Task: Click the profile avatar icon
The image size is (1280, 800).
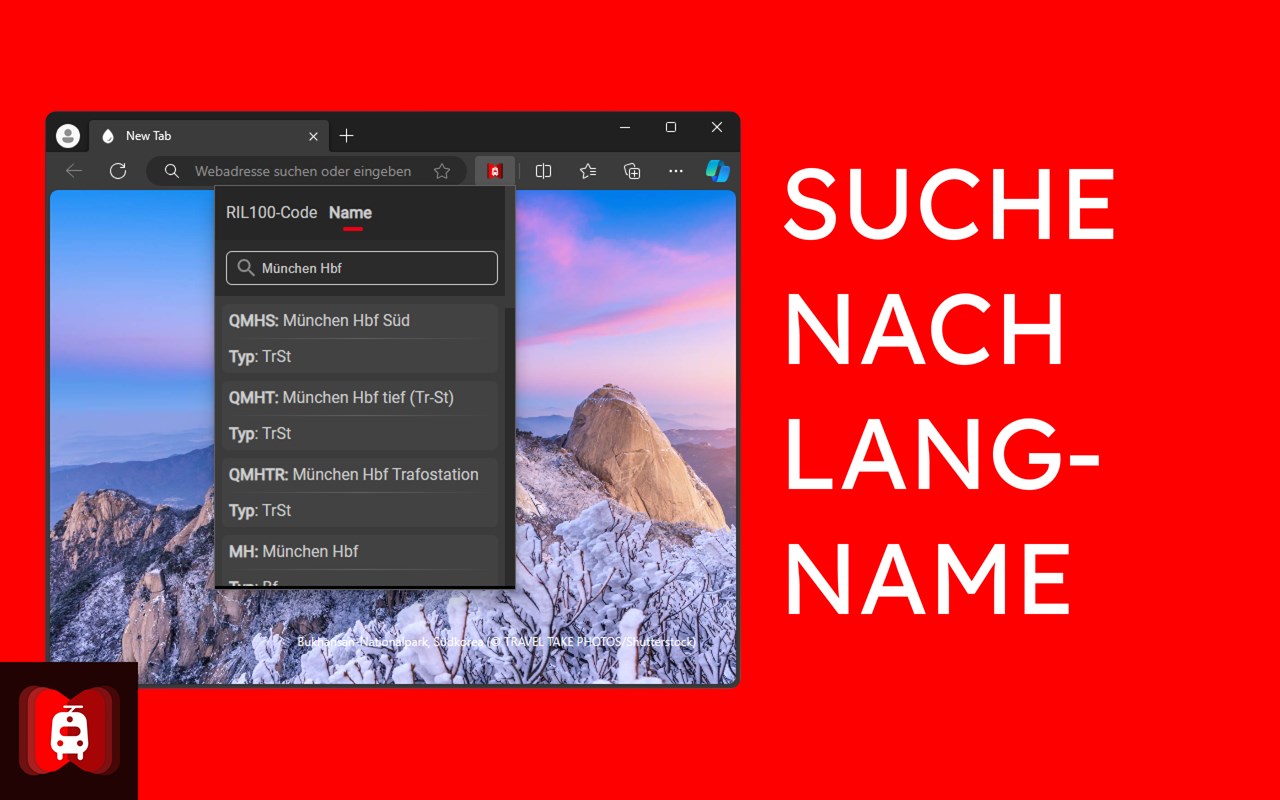Action: click(x=68, y=136)
